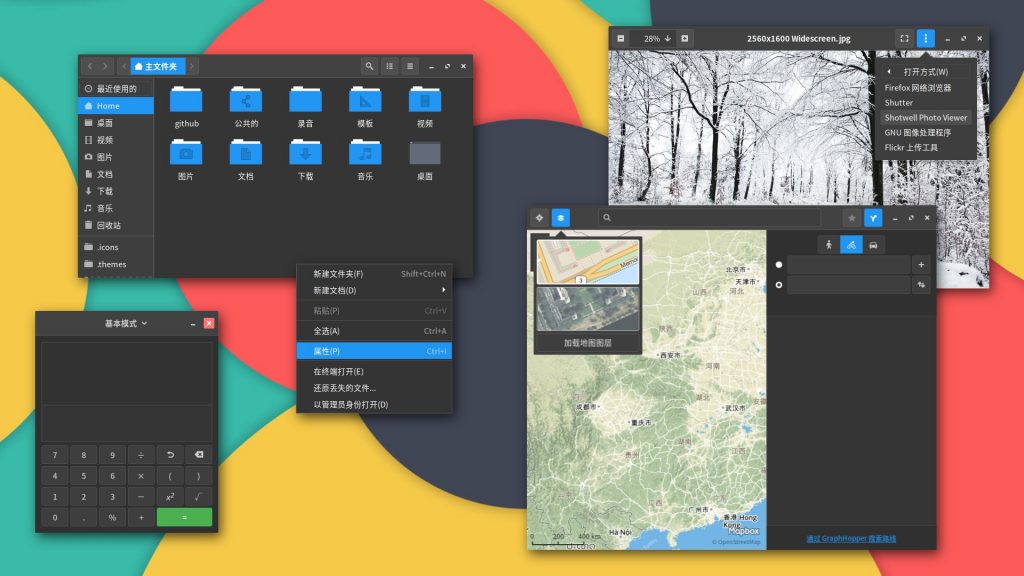
Task: Click the explore marker icon in Maps toolbar
Action: click(539, 217)
